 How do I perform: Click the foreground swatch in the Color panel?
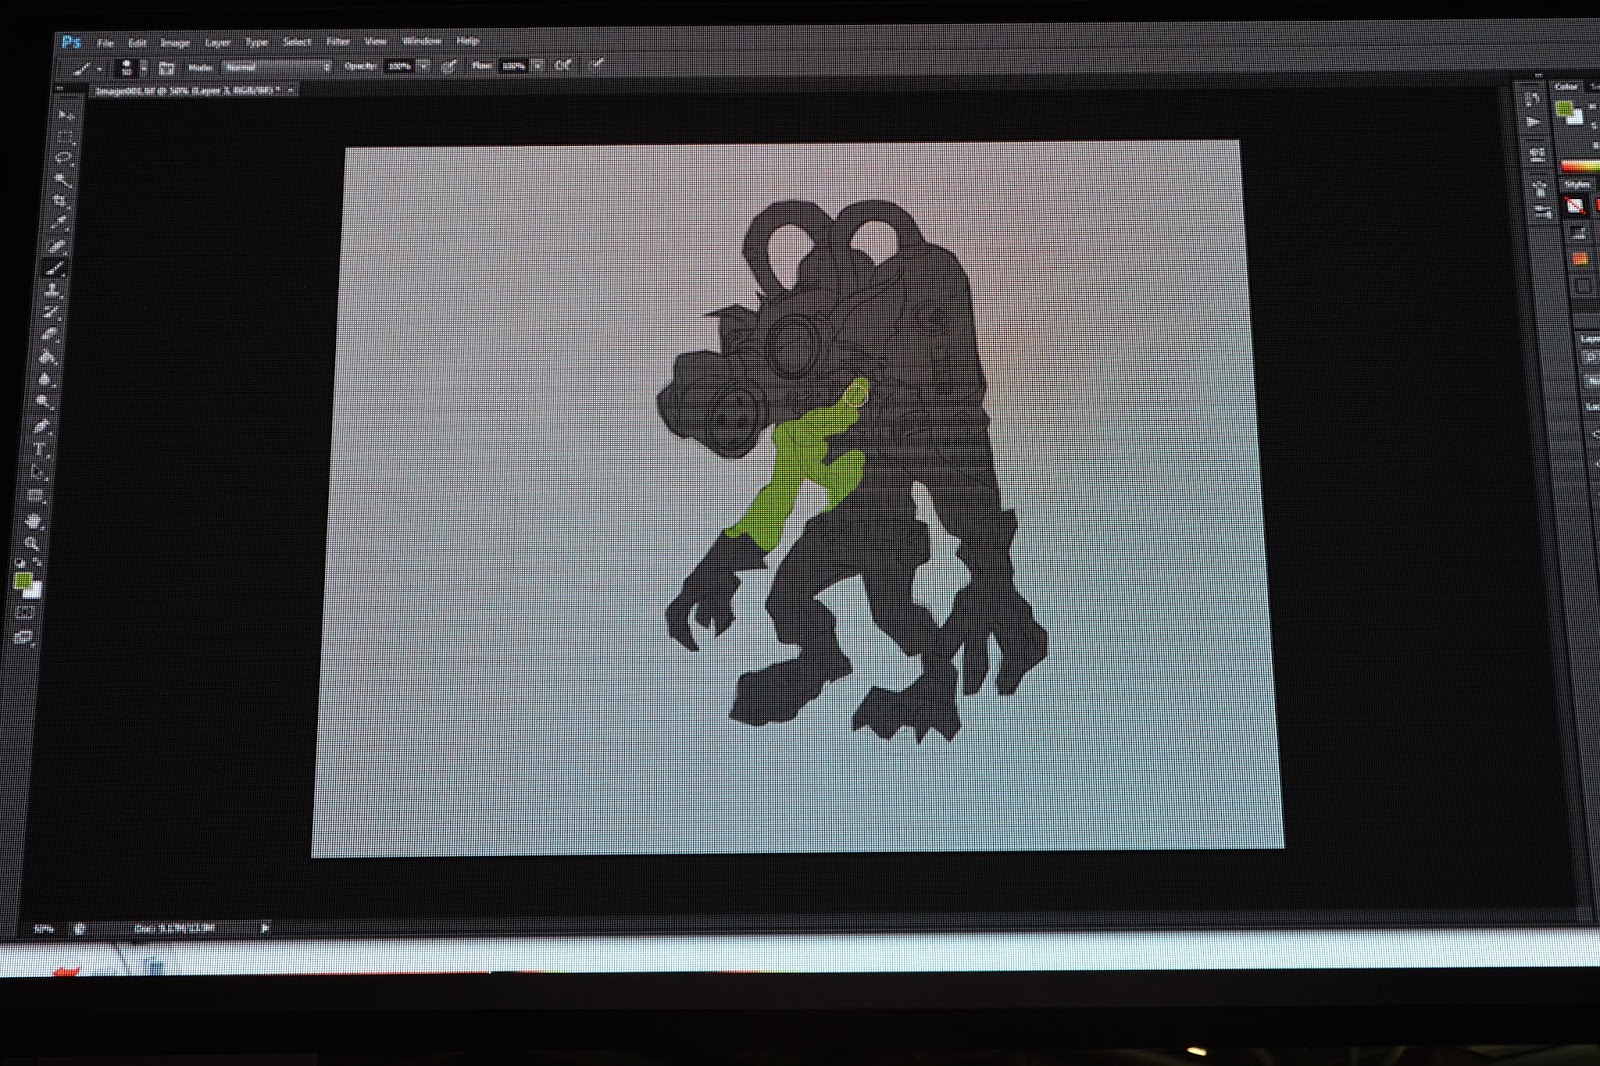(1565, 109)
